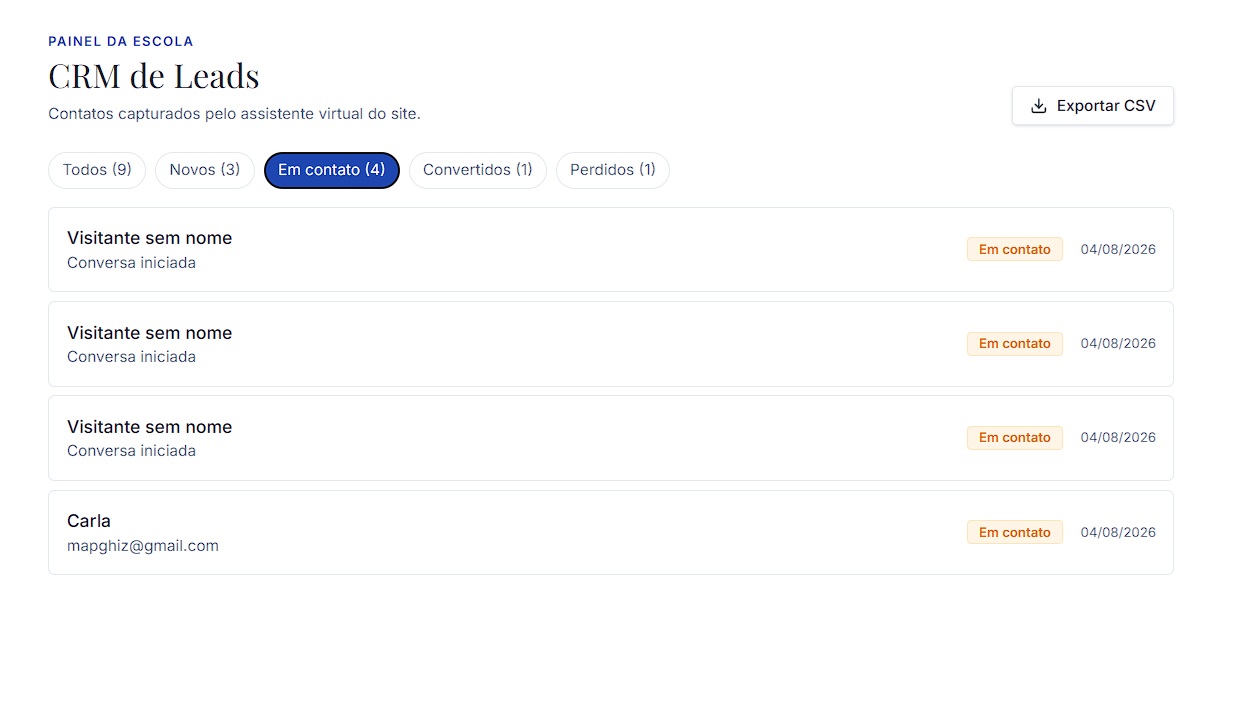Open Carla's lead card
1253x721 pixels.
[x=611, y=532]
